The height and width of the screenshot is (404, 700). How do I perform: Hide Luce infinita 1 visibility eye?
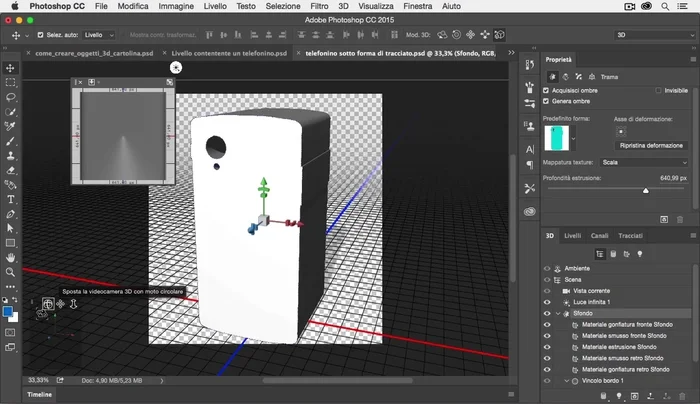[x=547, y=302]
